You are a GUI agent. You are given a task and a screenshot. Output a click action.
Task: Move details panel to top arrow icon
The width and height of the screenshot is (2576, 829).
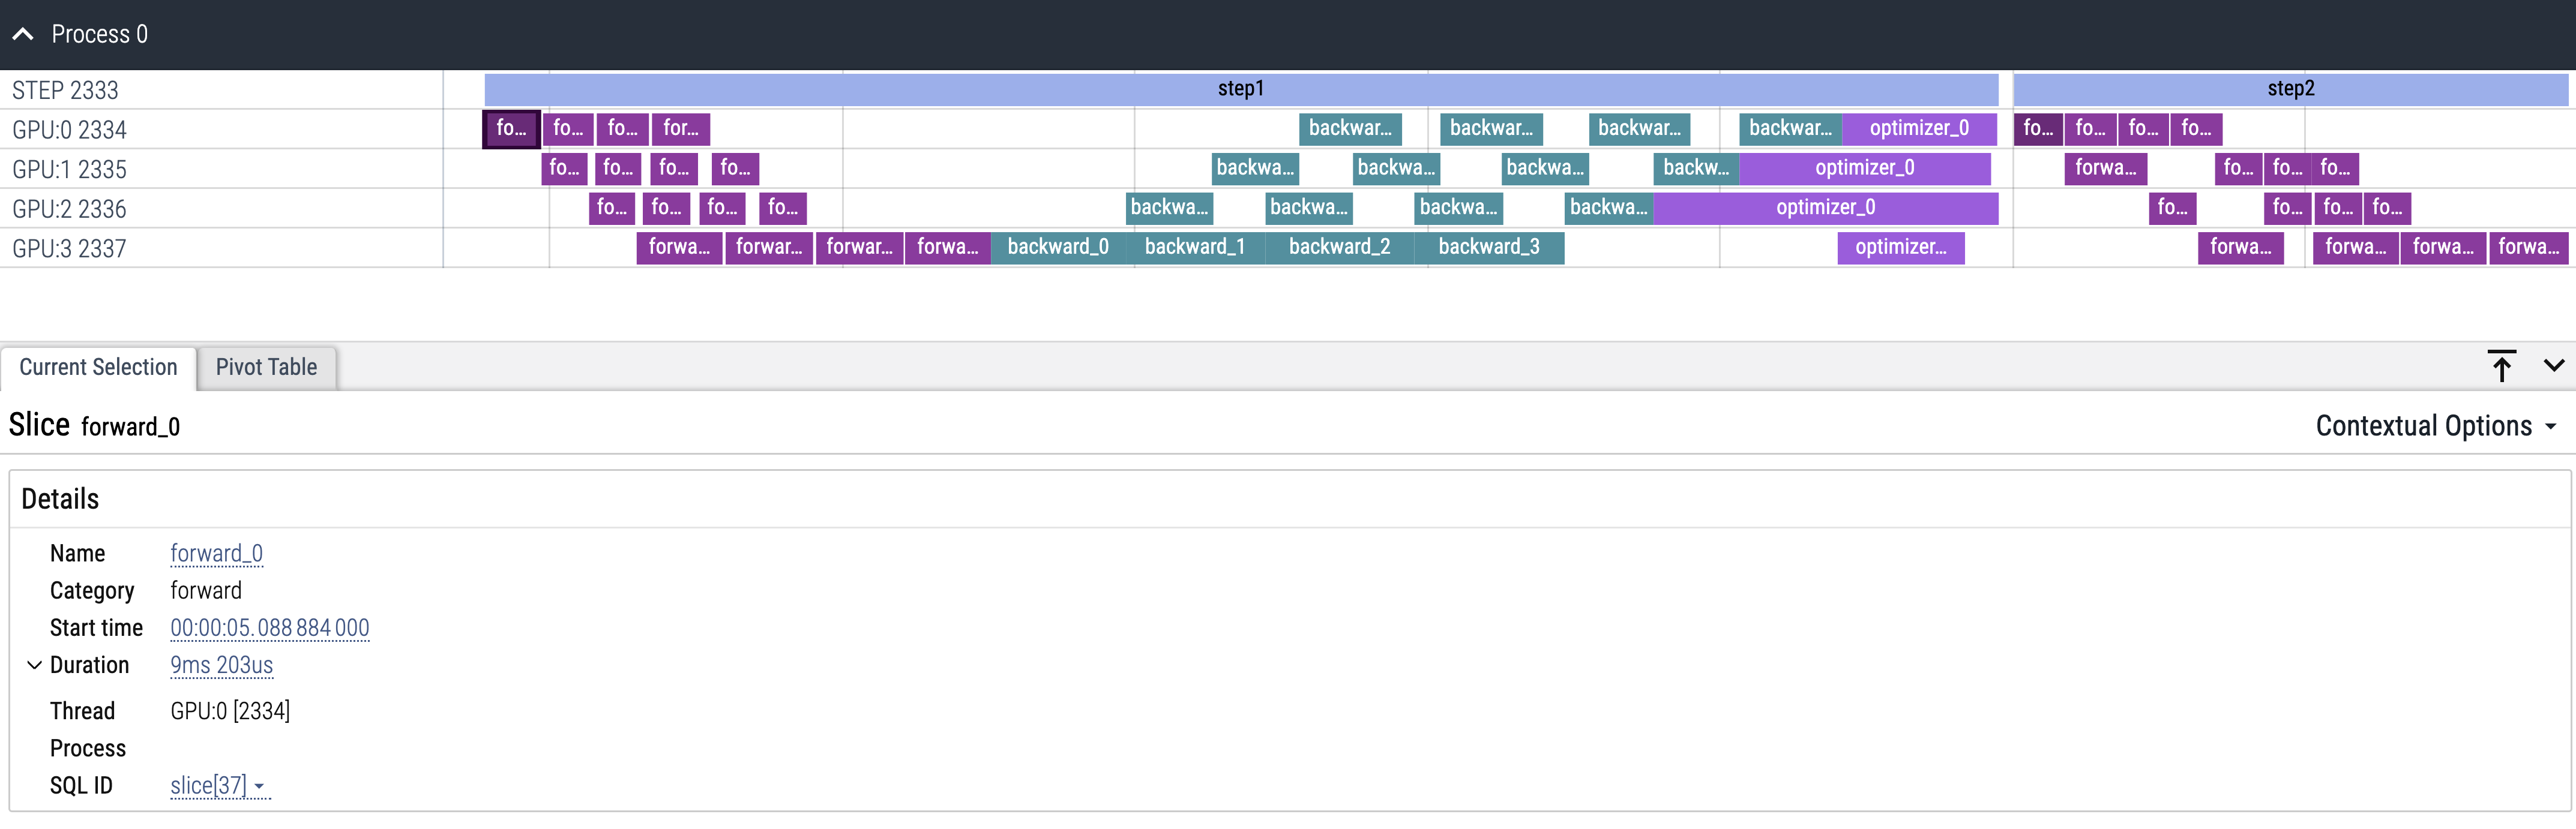[x=2501, y=366]
